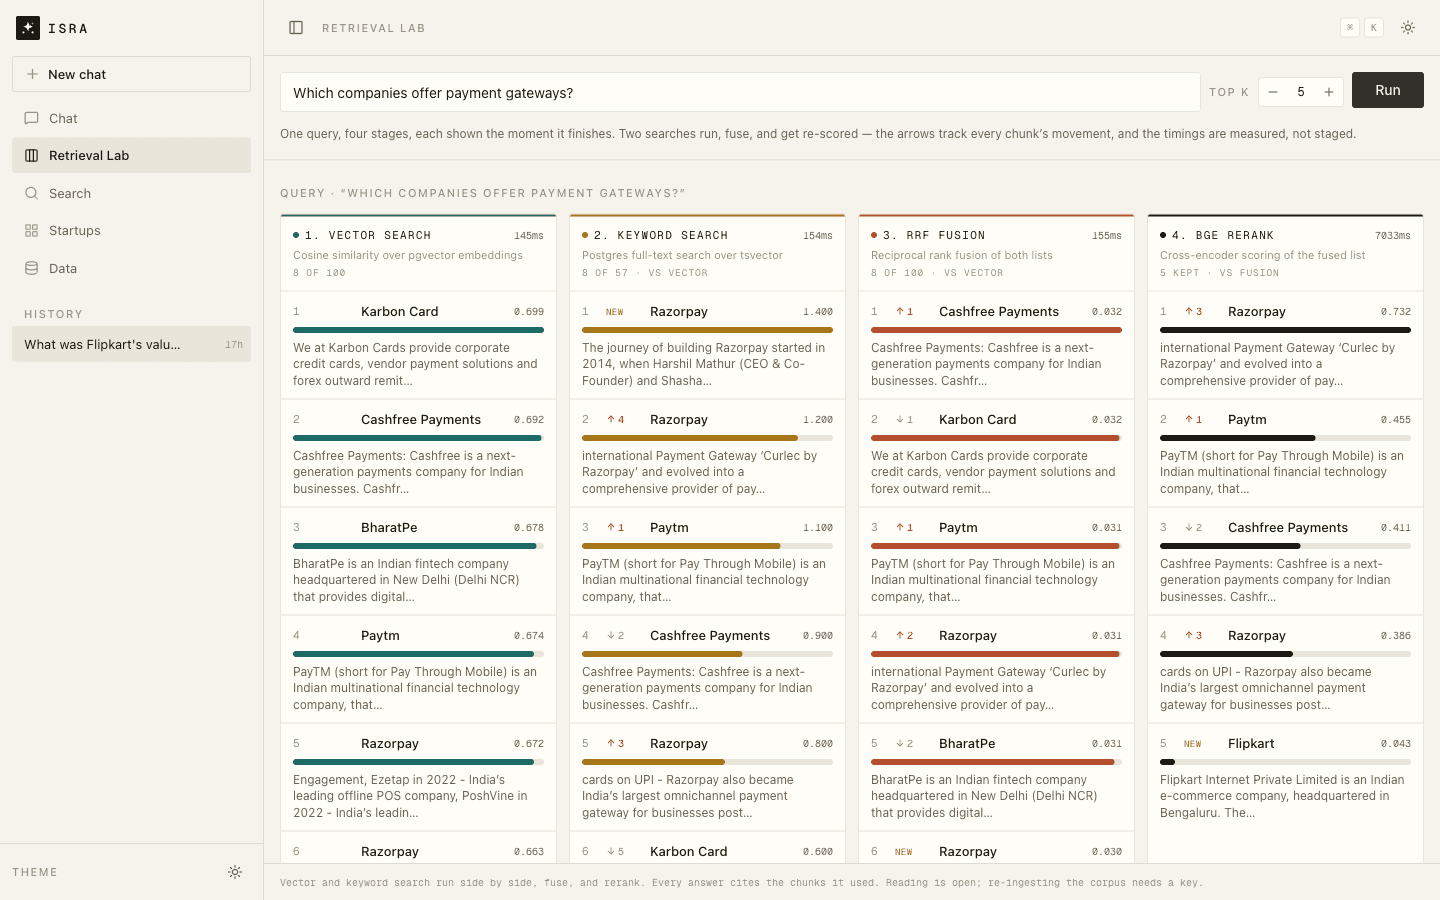Click the "1. Vector Search" stage heading

click(x=368, y=235)
